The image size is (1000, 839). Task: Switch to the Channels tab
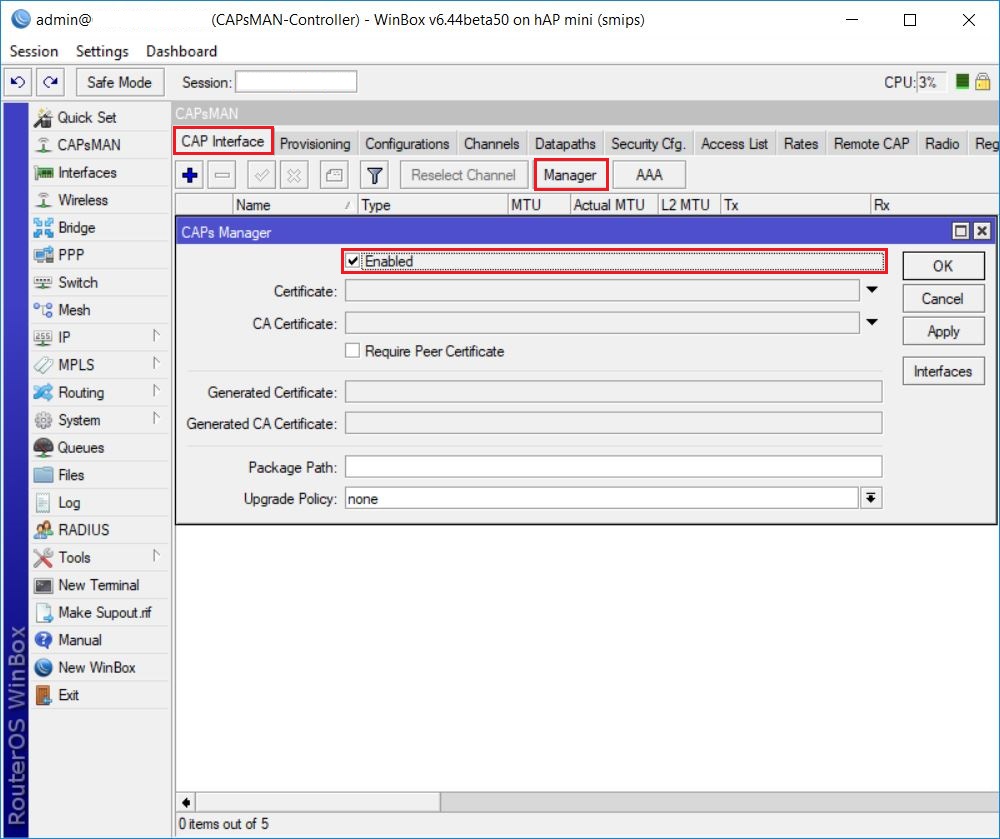[491, 143]
